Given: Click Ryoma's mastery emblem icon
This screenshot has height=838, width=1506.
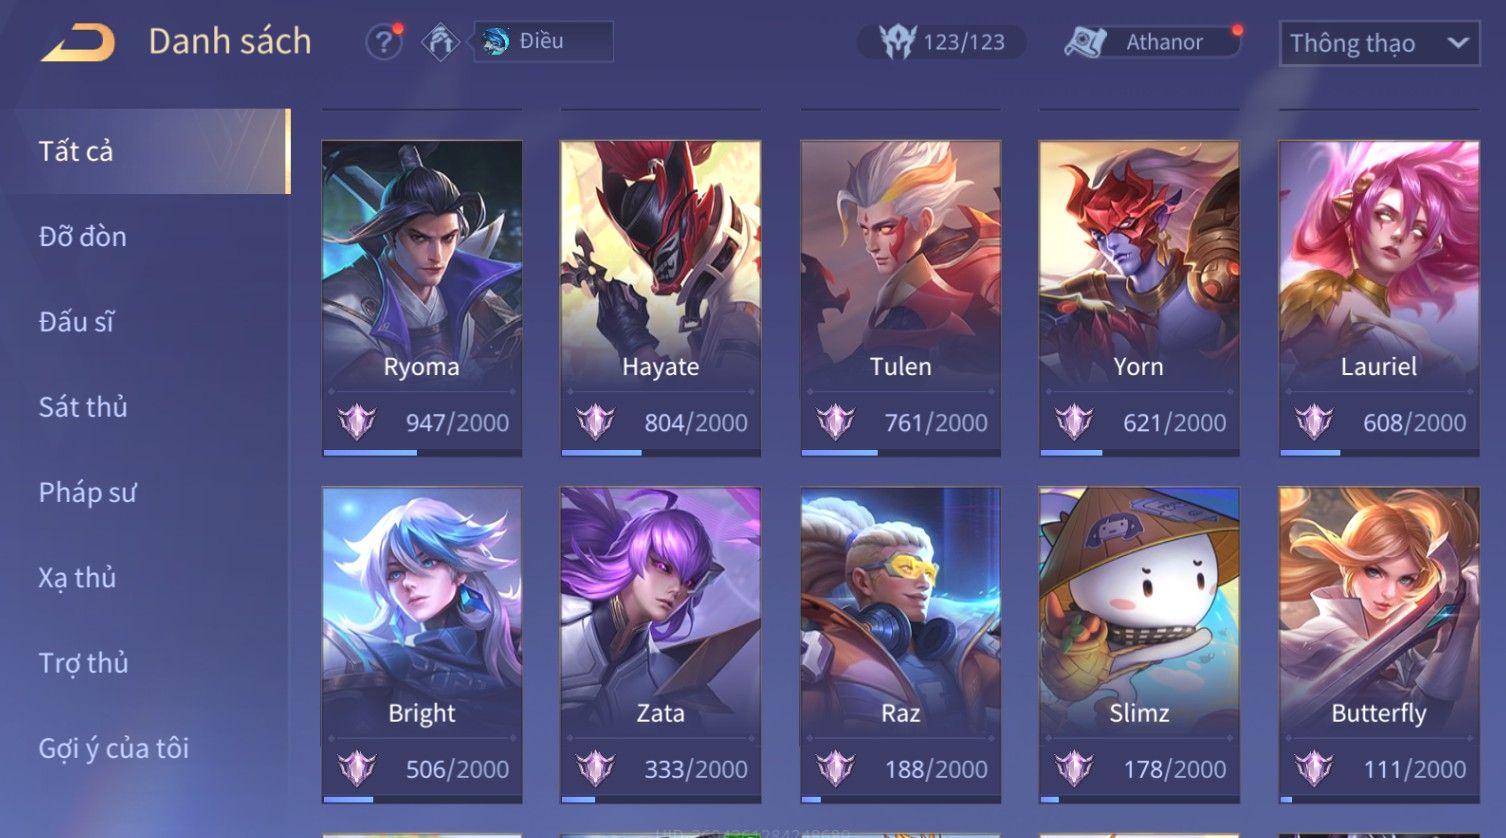Looking at the screenshot, I should 356,422.
